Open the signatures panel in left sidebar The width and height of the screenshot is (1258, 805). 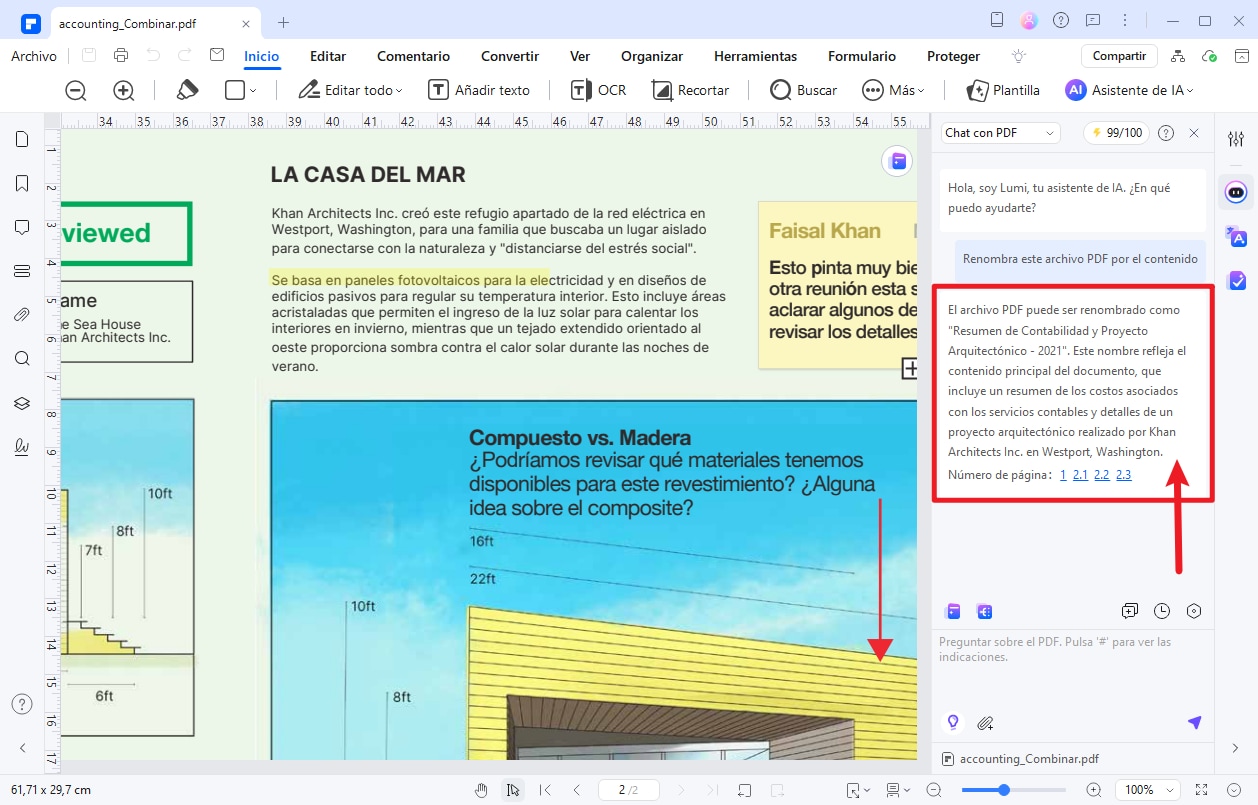[22, 447]
